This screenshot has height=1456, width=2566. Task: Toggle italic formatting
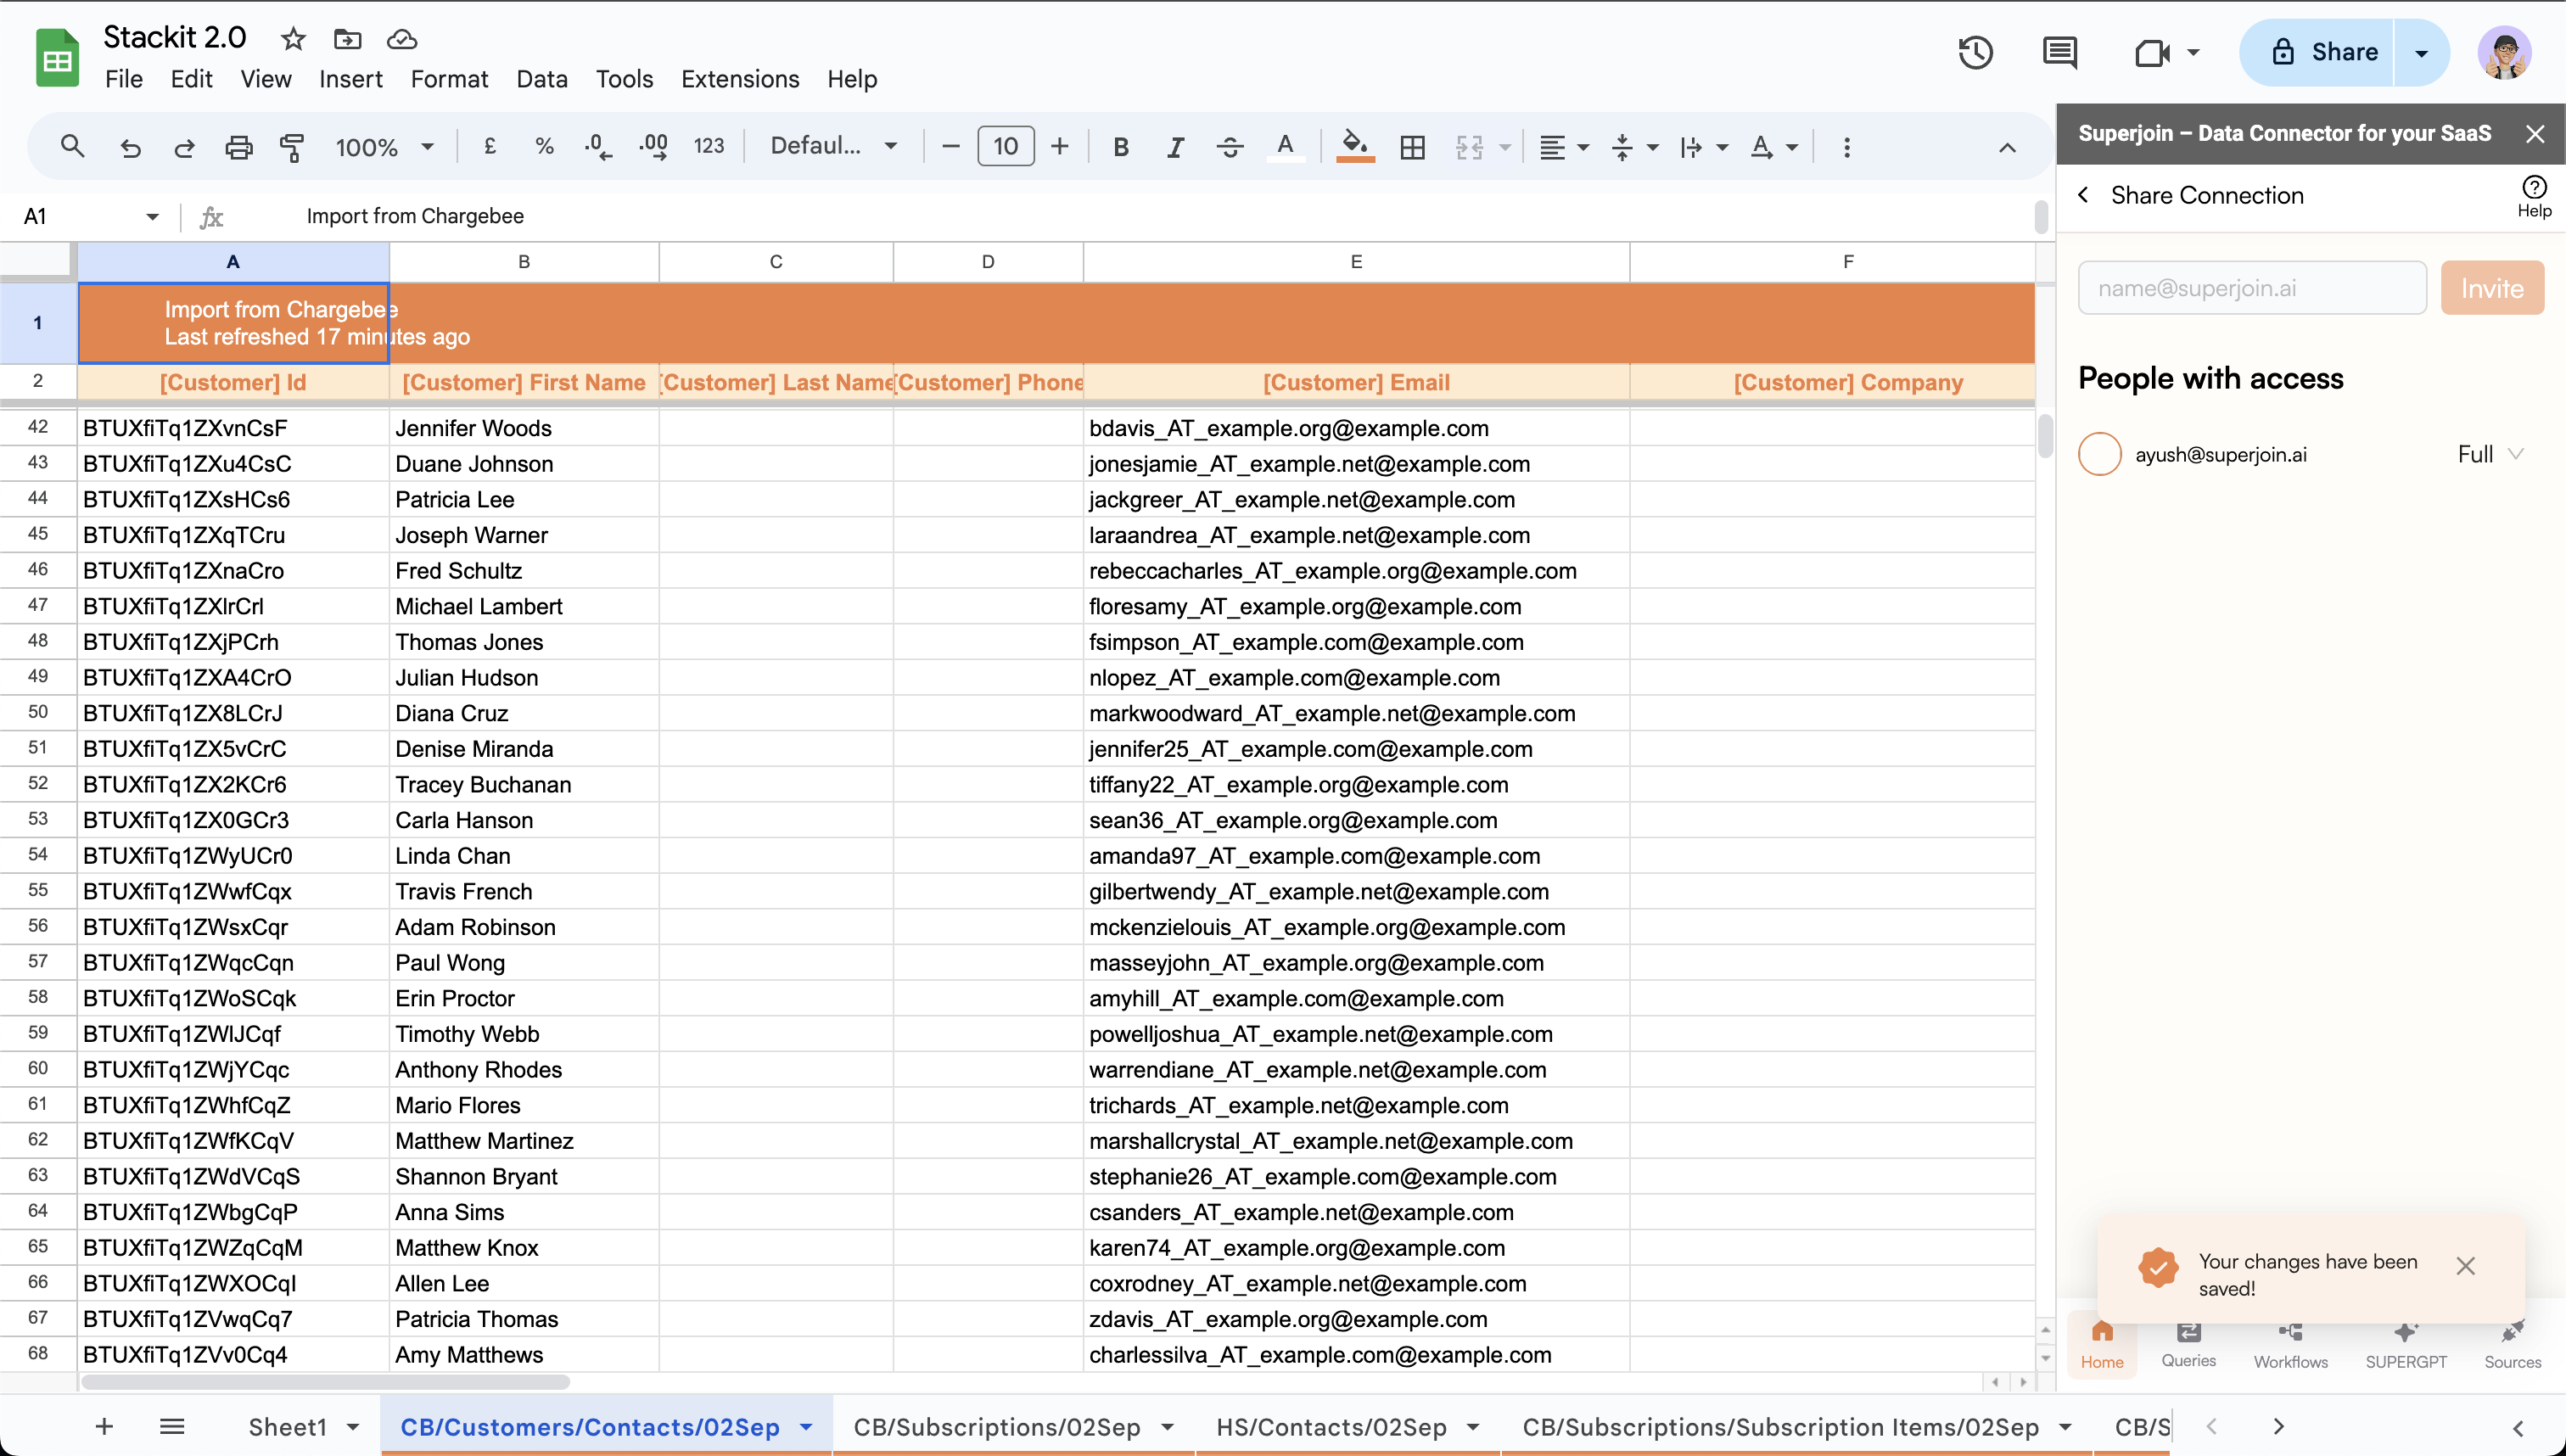1175,147
